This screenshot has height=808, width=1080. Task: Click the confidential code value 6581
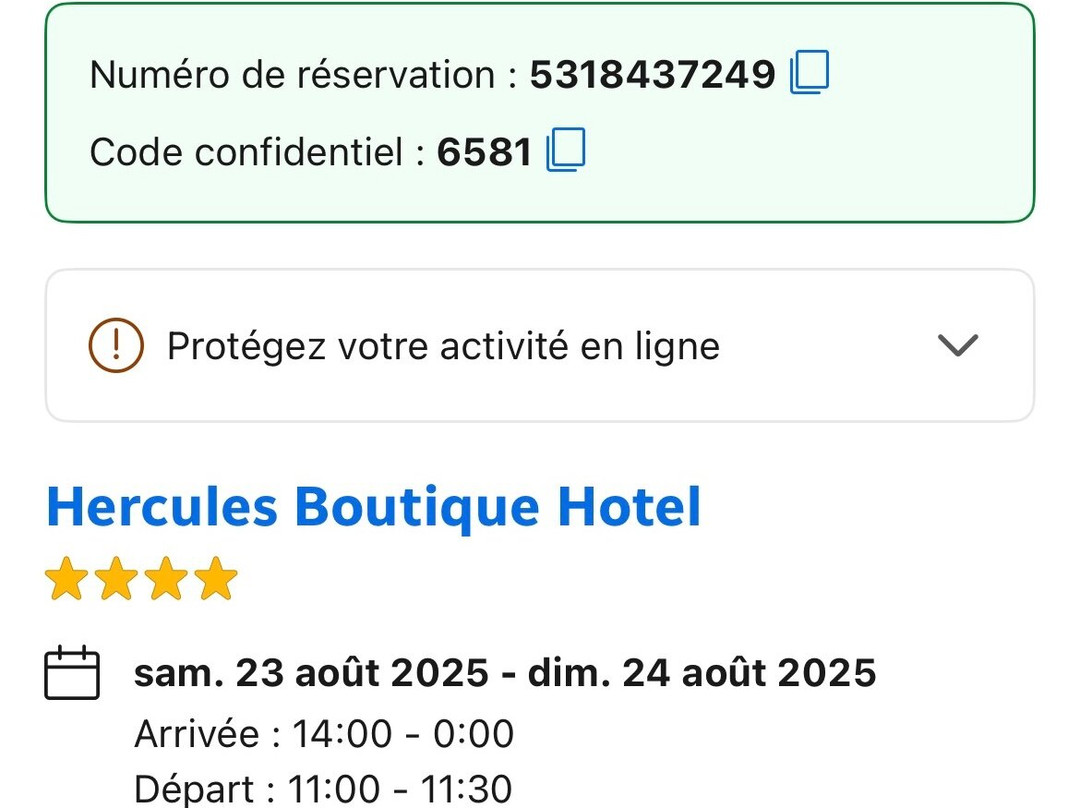(484, 152)
